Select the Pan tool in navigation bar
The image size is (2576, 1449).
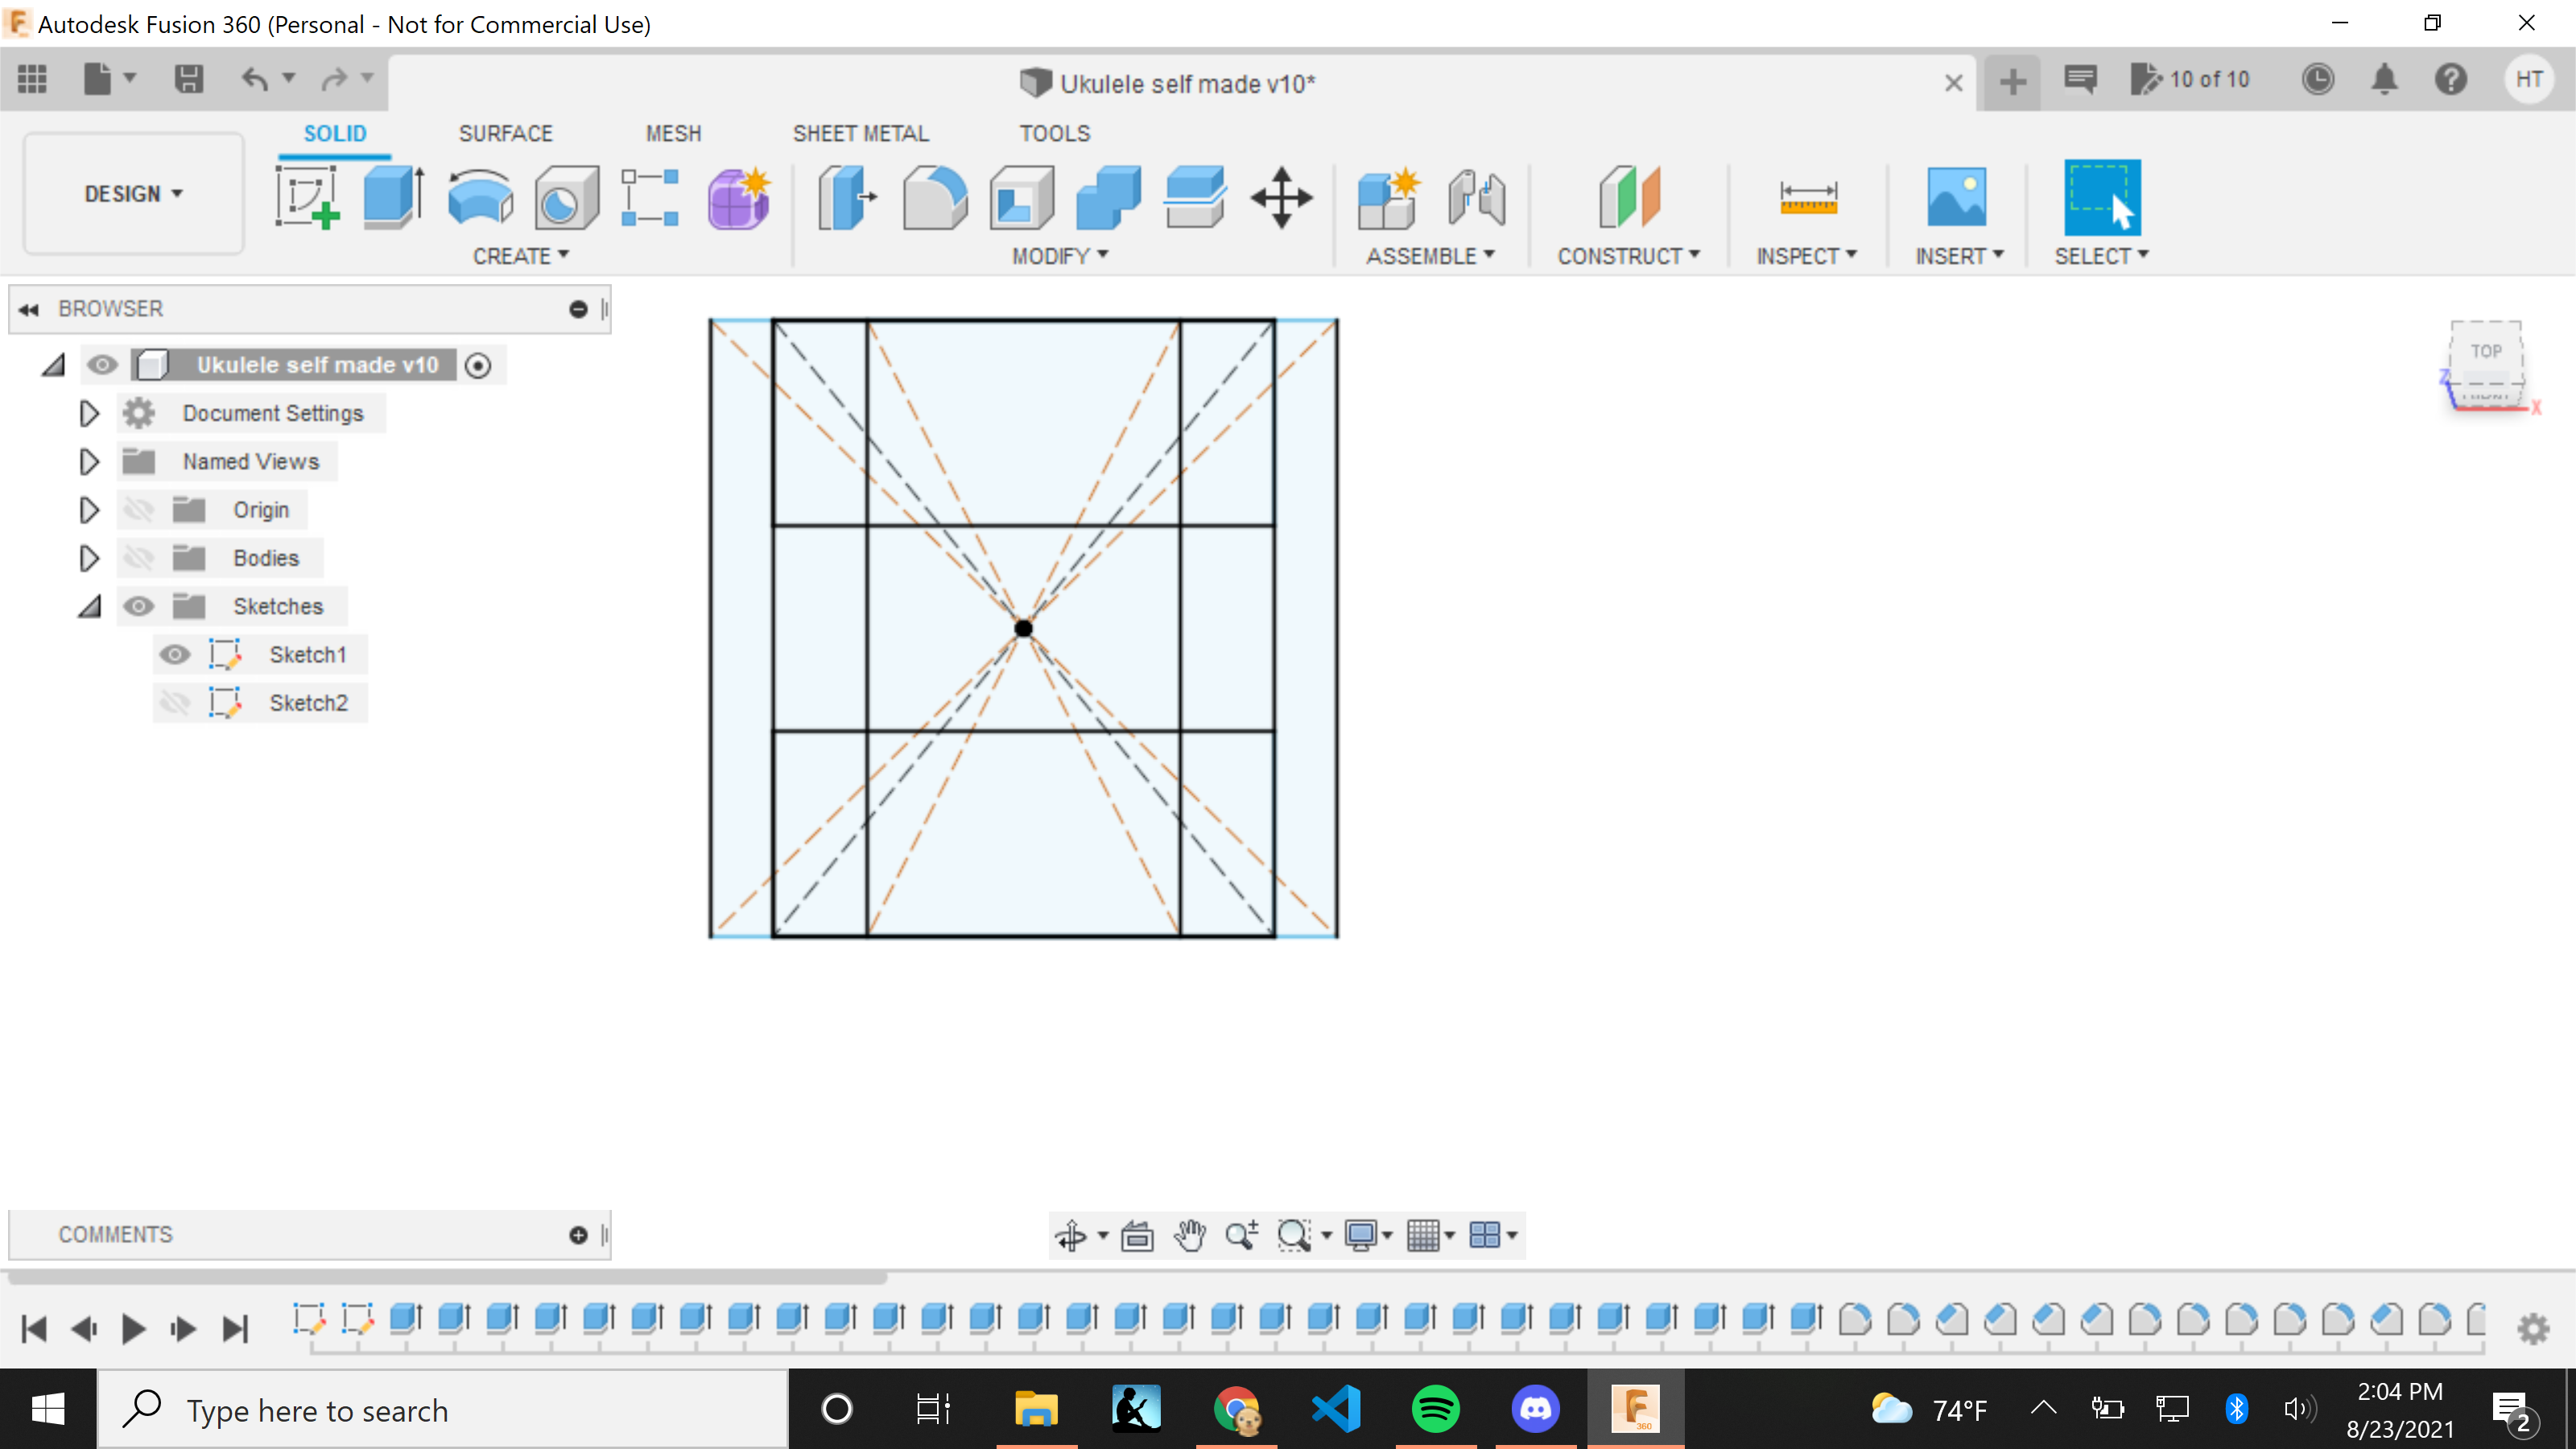tap(1189, 1235)
